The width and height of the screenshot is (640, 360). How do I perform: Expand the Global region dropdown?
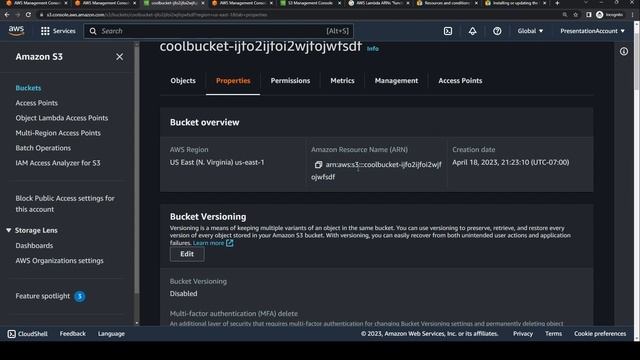pos(530,31)
